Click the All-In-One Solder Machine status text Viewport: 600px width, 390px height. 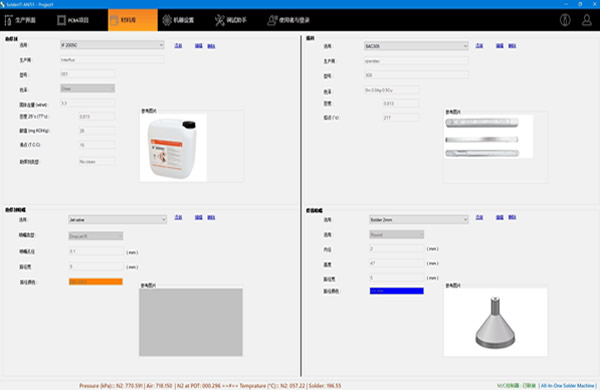(x=568, y=386)
